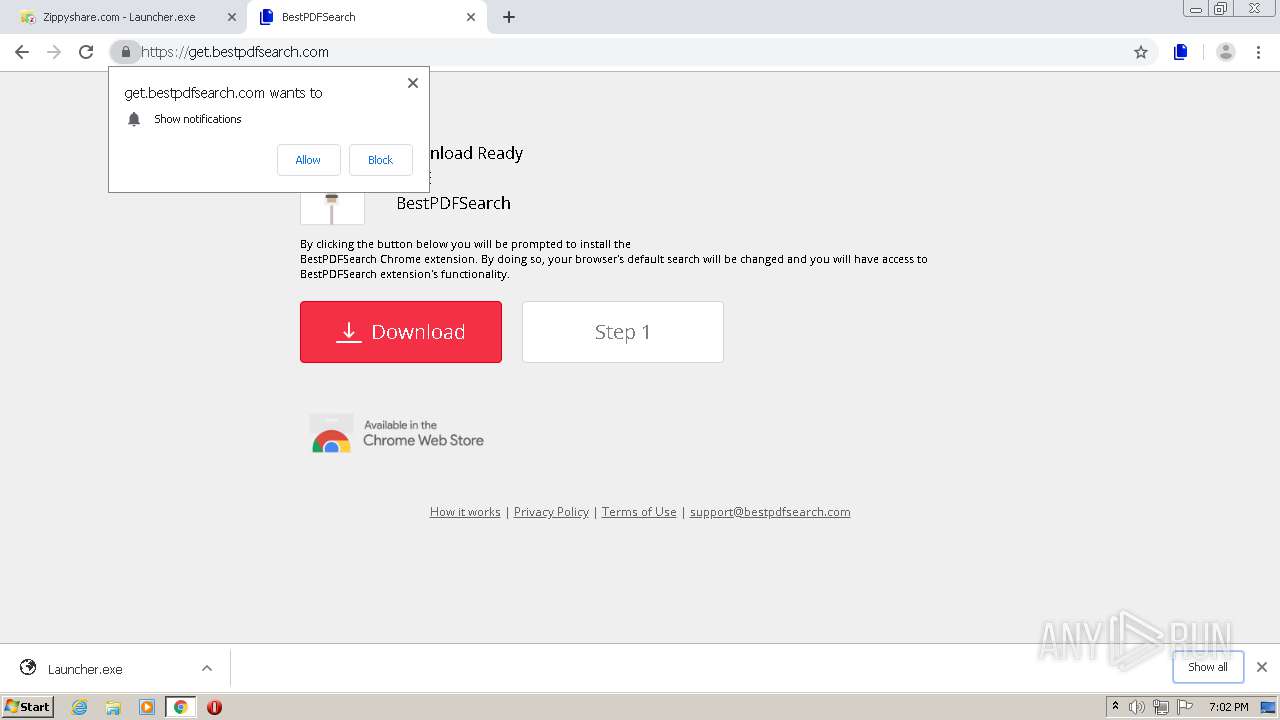The image size is (1280, 720).
Task: Click the red Download button
Action: (x=401, y=332)
